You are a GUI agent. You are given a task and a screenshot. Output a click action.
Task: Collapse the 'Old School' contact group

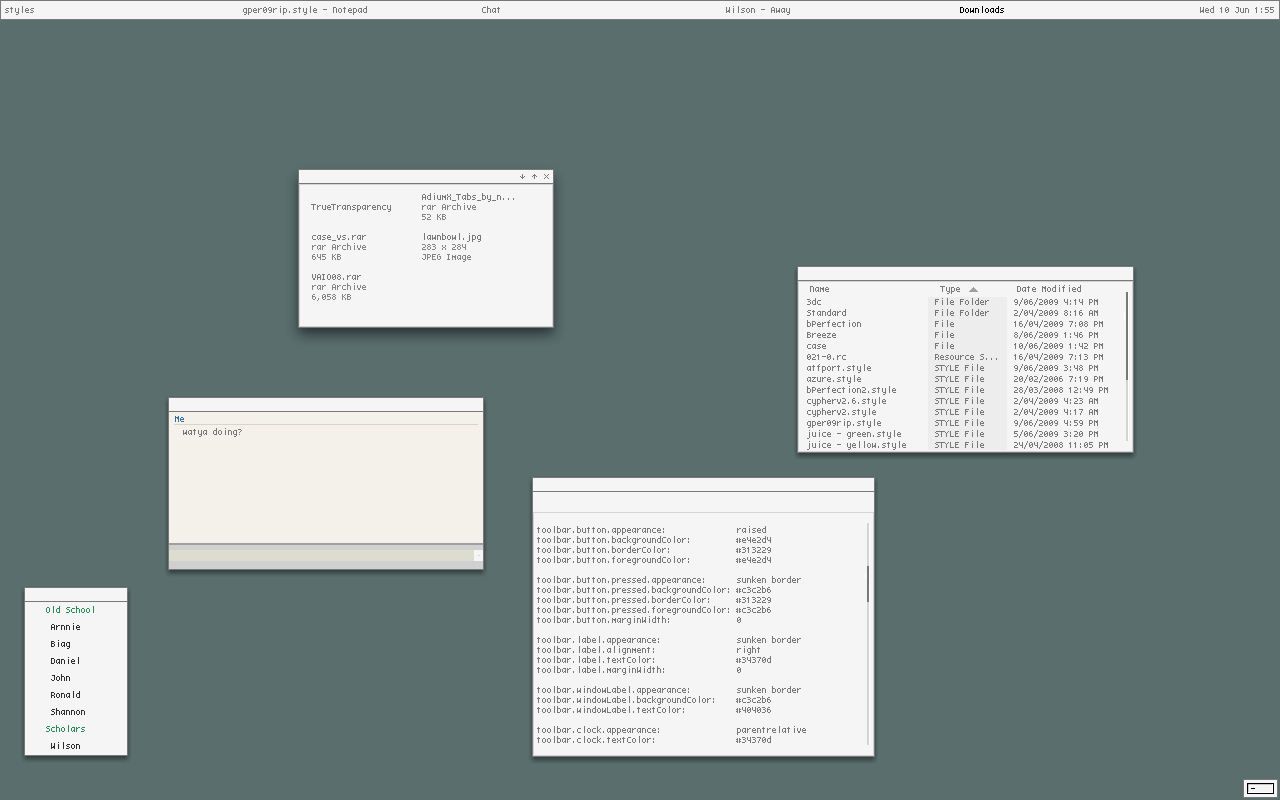point(70,610)
